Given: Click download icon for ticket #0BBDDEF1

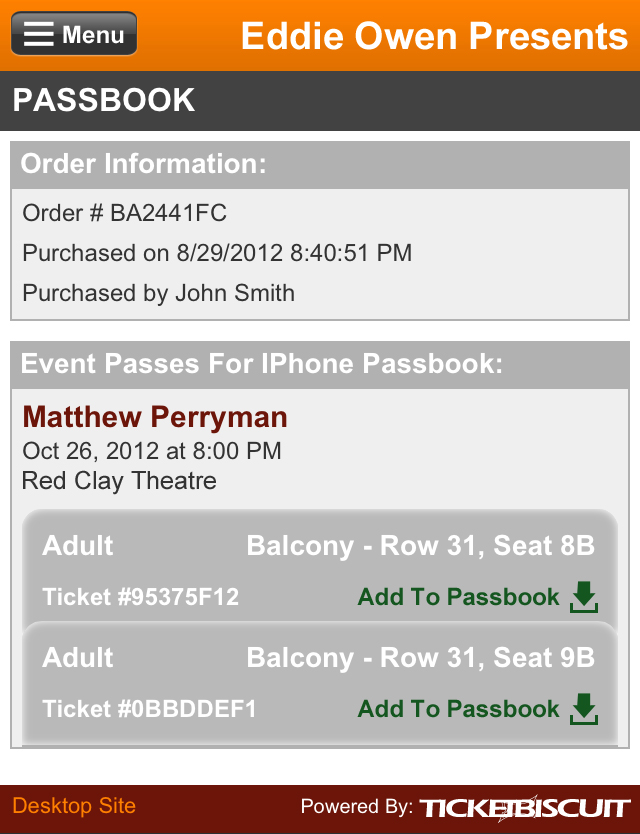Looking at the screenshot, I should point(584,710).
